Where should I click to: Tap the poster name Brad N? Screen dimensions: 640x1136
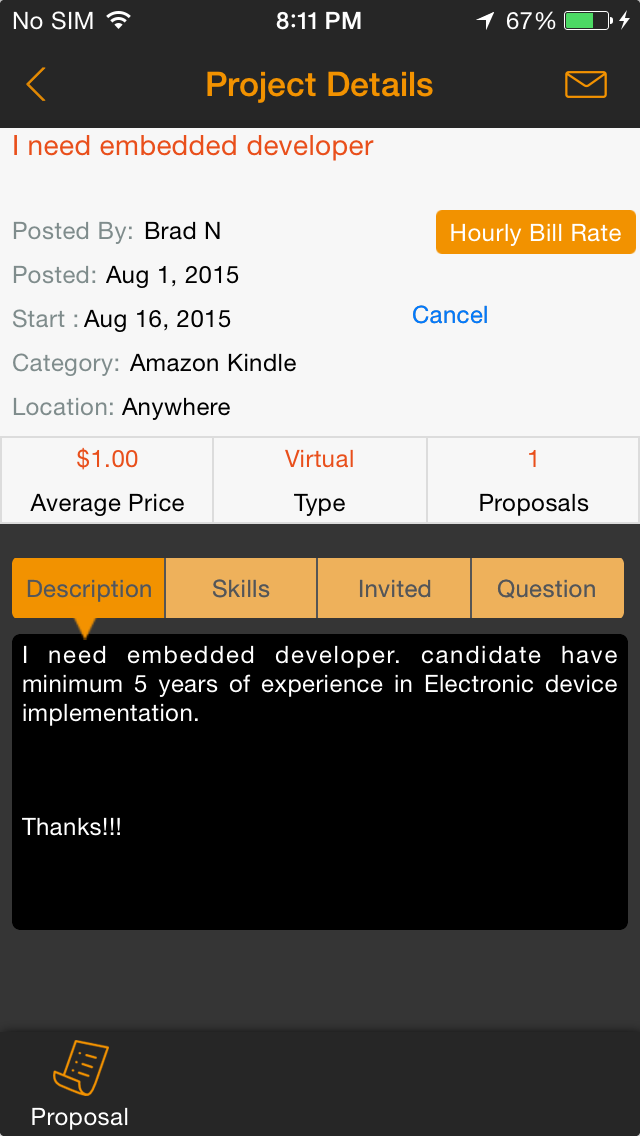[x=182, y=230]
